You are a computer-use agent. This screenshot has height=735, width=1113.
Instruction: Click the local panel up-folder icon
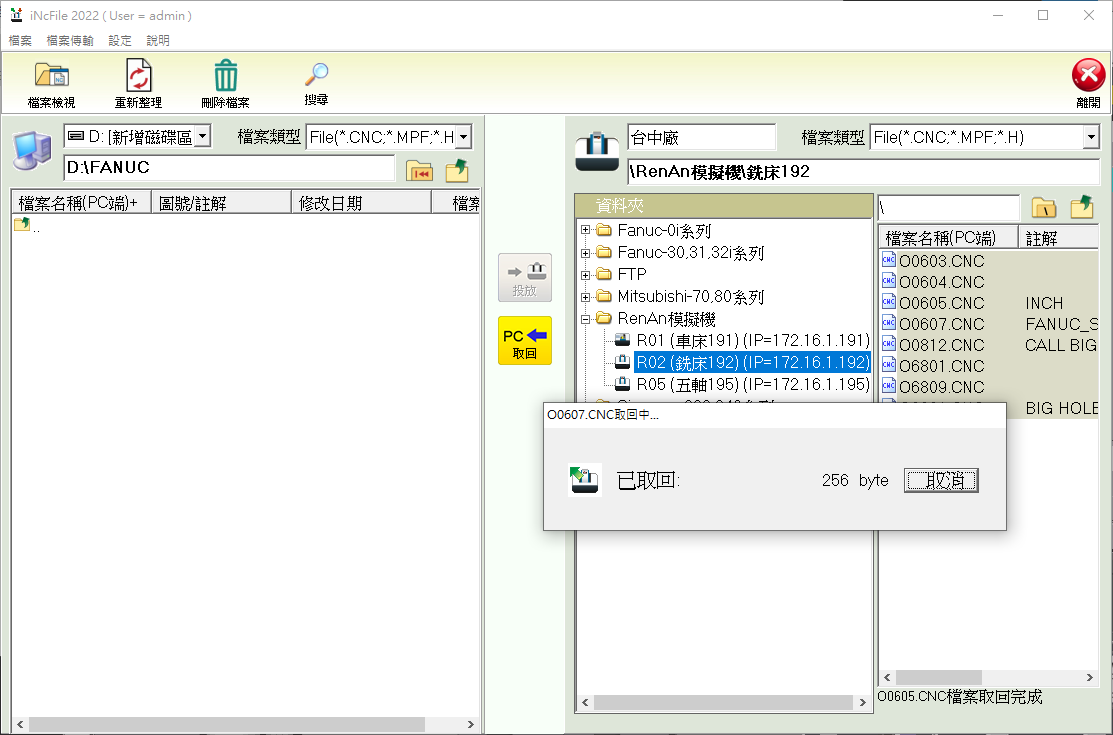pyautogui.click(x=457, y=170)
